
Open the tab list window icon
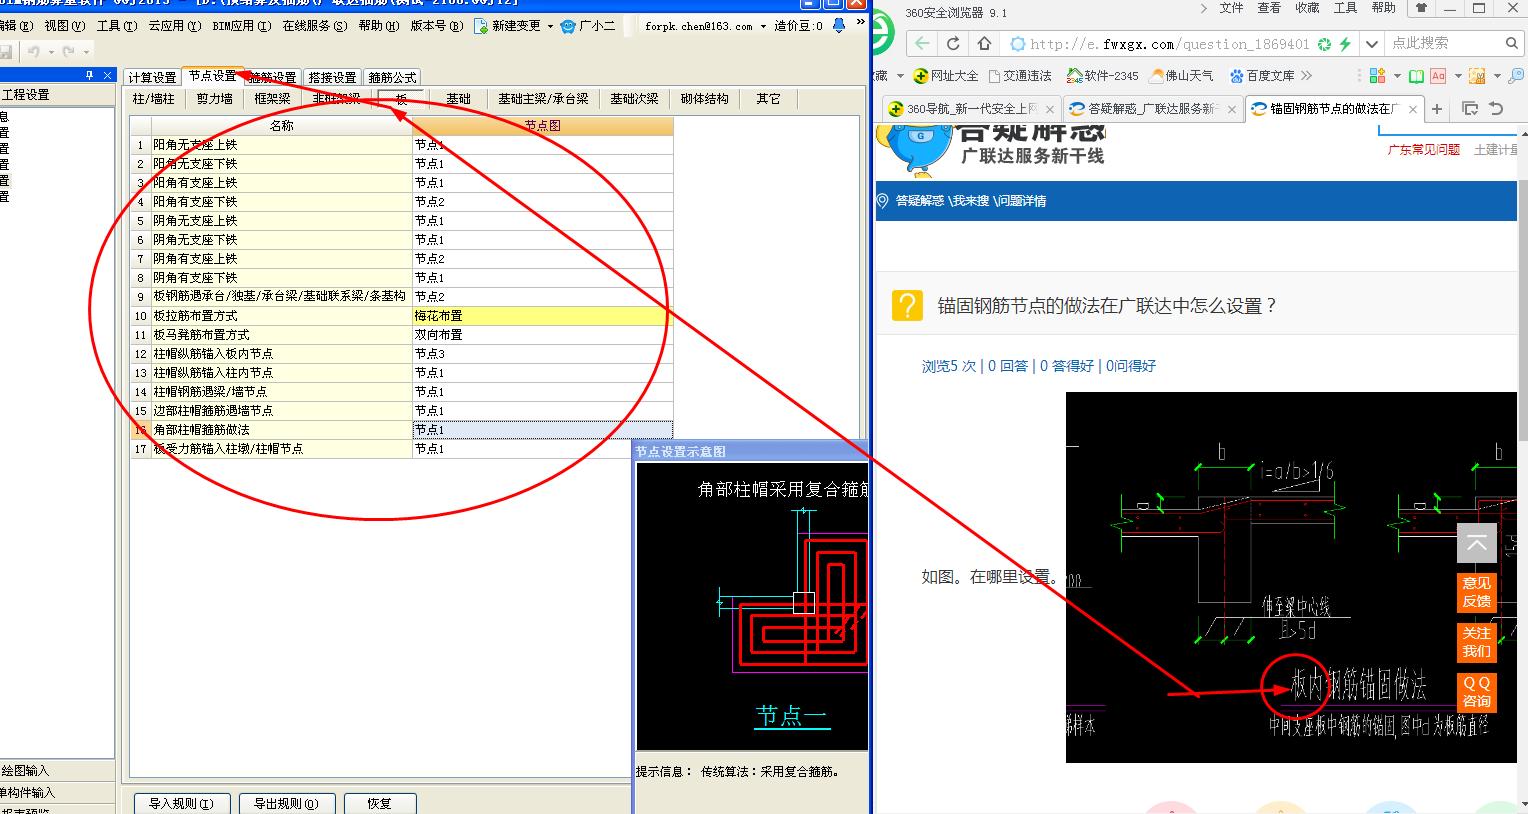pos(1469,109)
